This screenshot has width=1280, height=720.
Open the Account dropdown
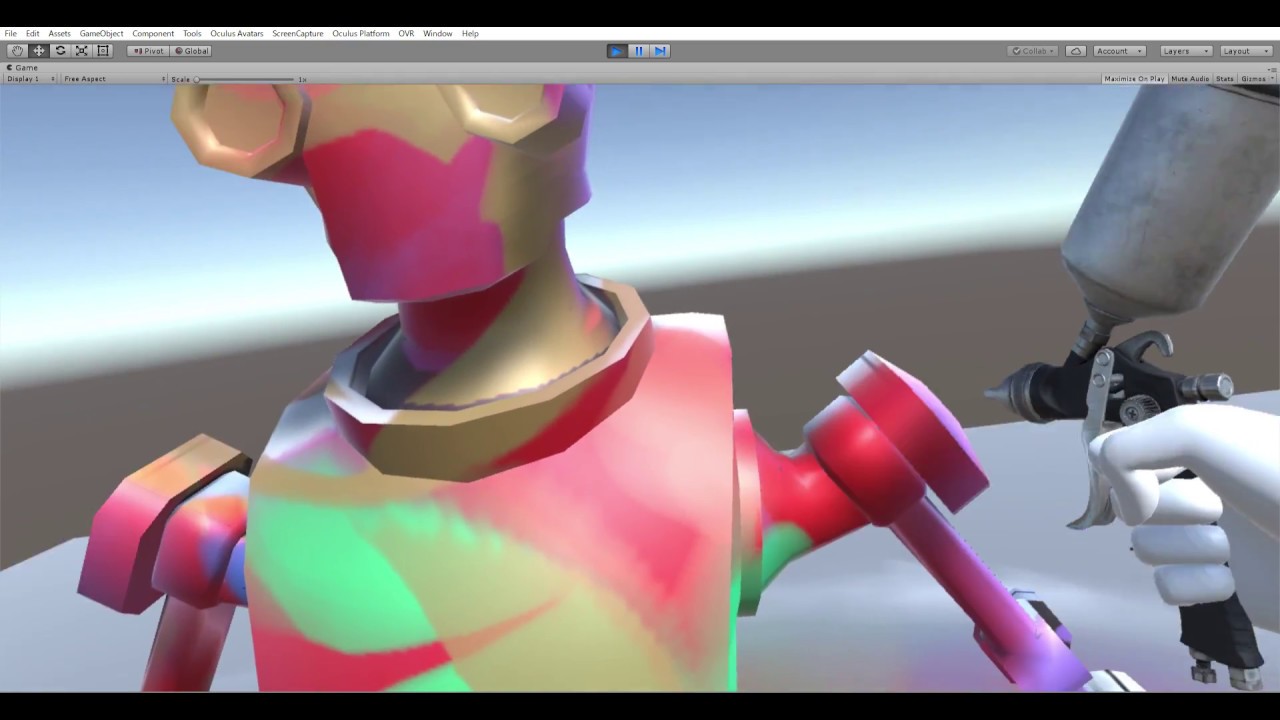1119,51
